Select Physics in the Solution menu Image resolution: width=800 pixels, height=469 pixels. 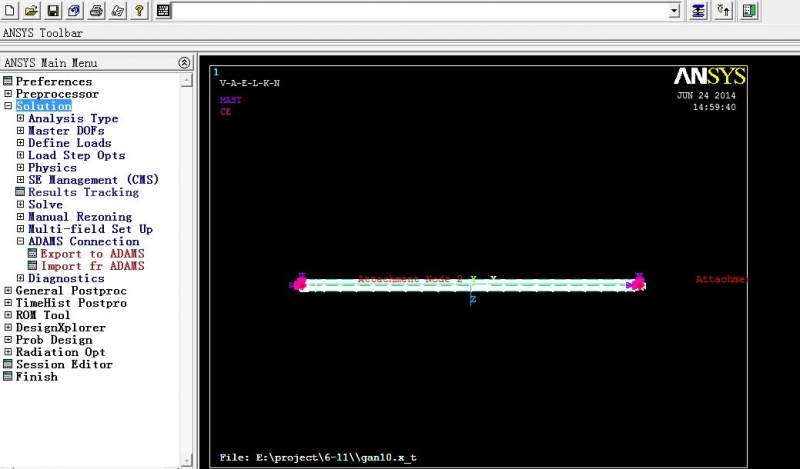(52, 167)
